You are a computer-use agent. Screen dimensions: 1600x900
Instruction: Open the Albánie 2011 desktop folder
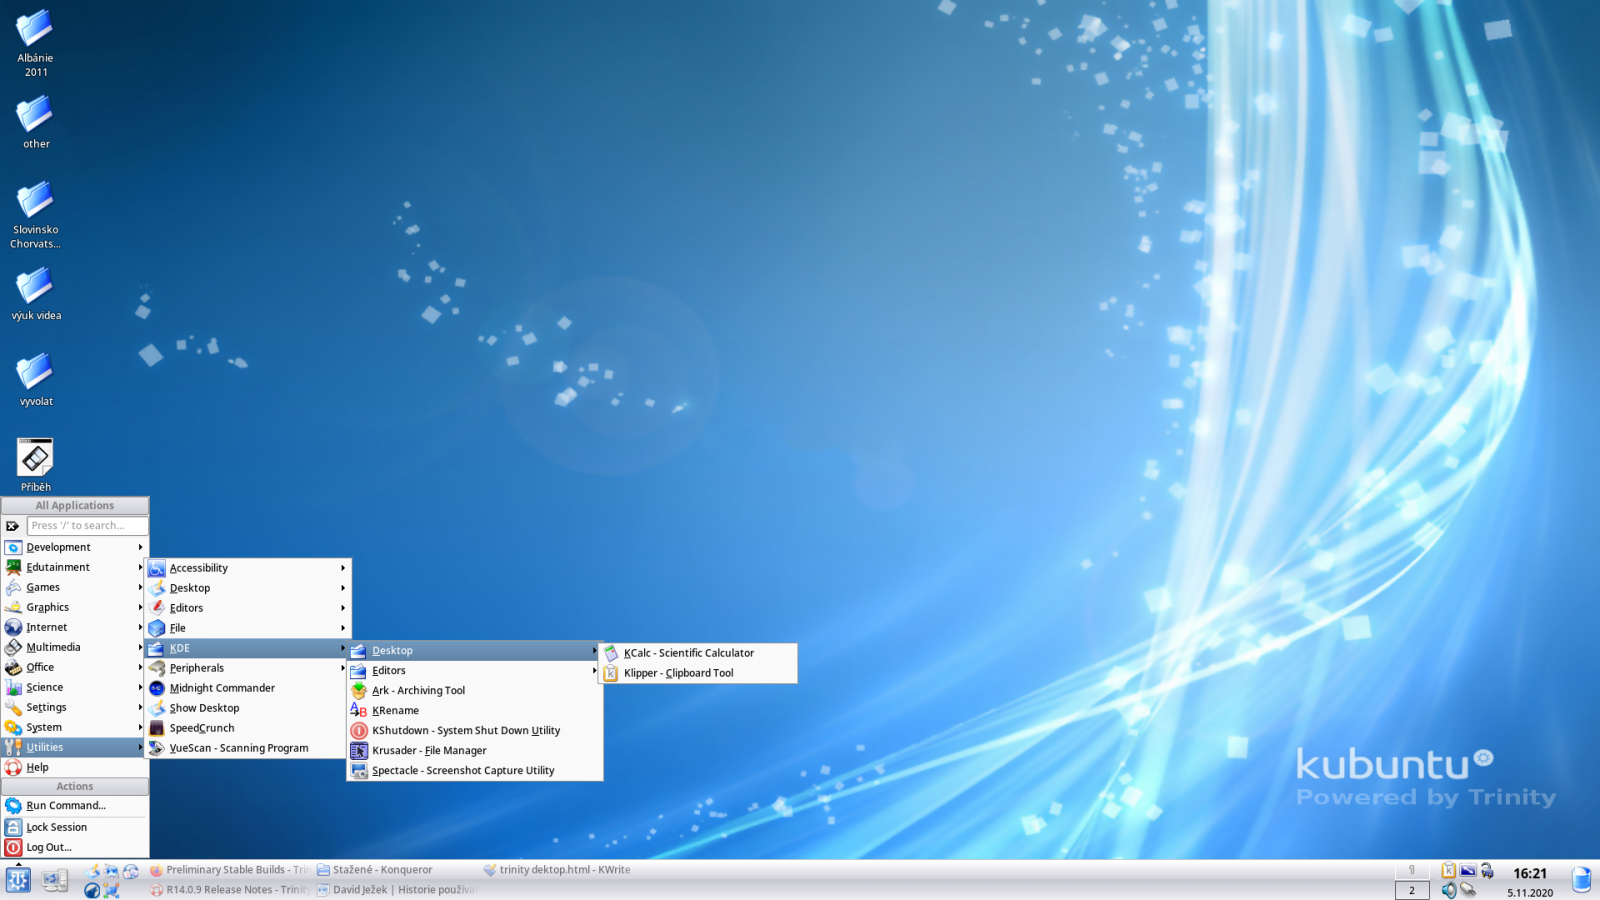tap(34, 30)
